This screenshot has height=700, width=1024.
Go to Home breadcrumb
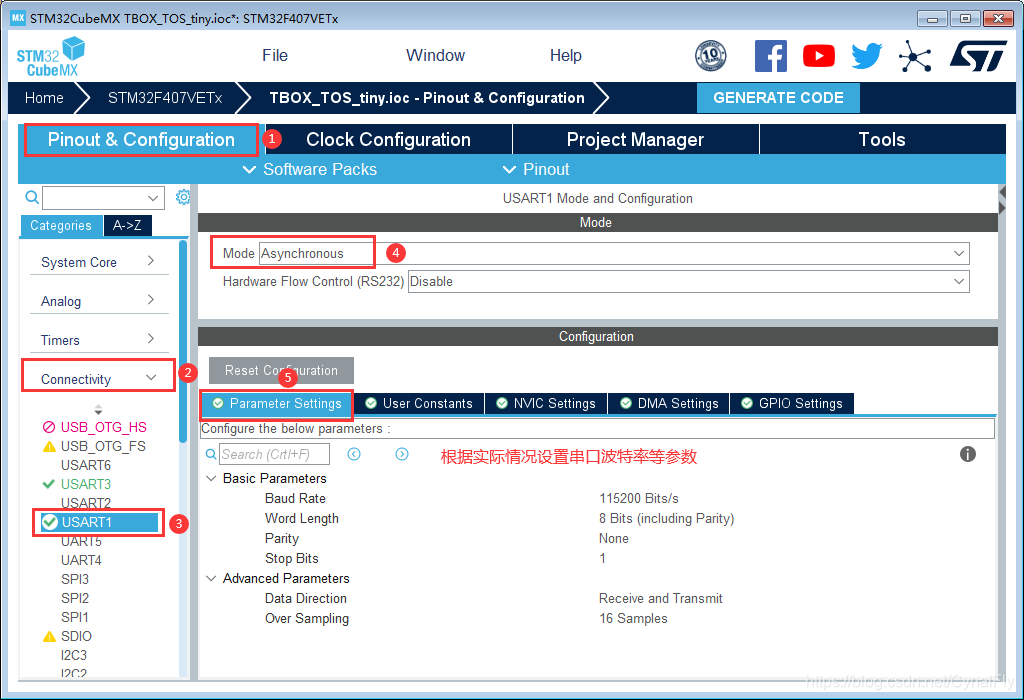[44, 98]
